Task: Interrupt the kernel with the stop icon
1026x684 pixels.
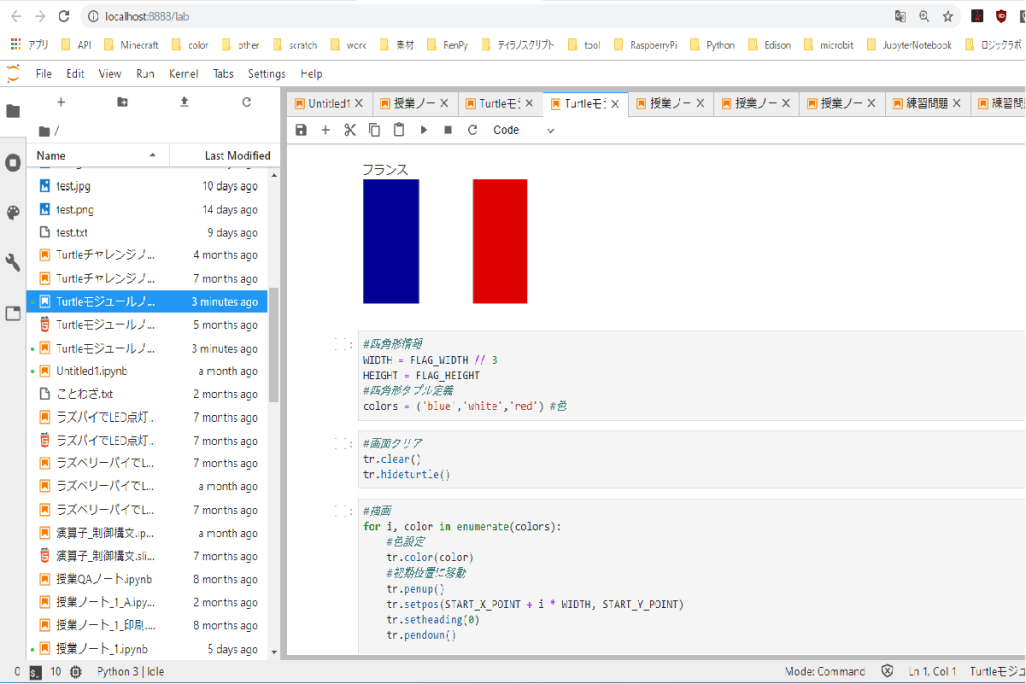Action: click(448, 130)
